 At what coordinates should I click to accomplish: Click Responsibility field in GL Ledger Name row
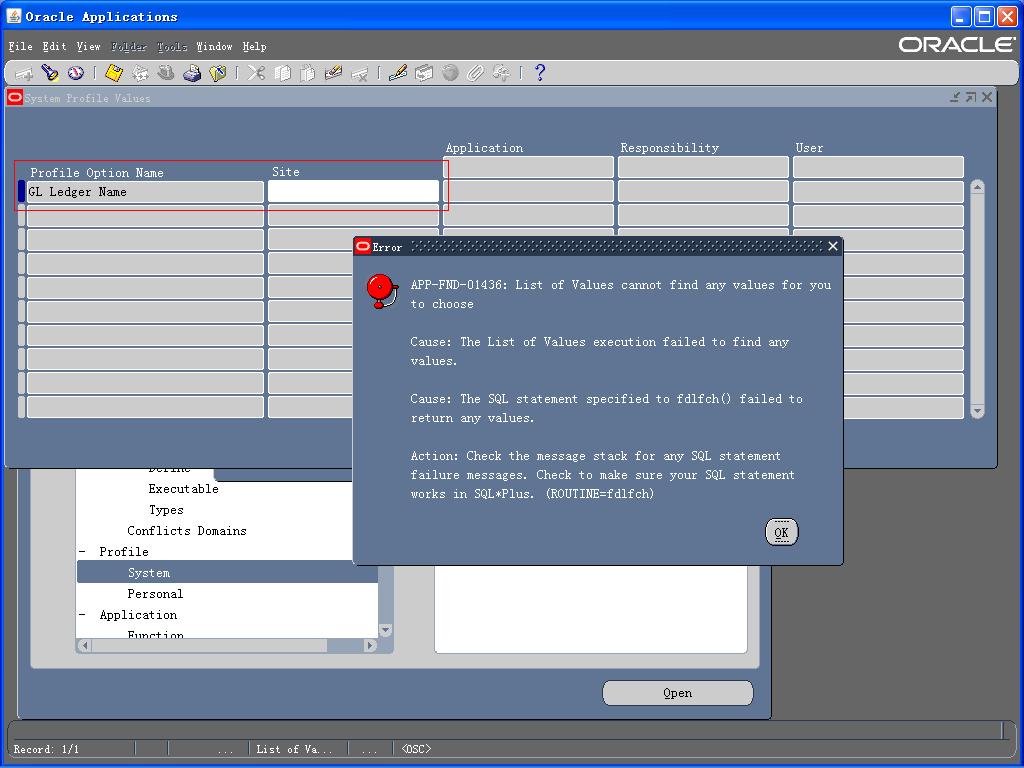click(703, 192)
